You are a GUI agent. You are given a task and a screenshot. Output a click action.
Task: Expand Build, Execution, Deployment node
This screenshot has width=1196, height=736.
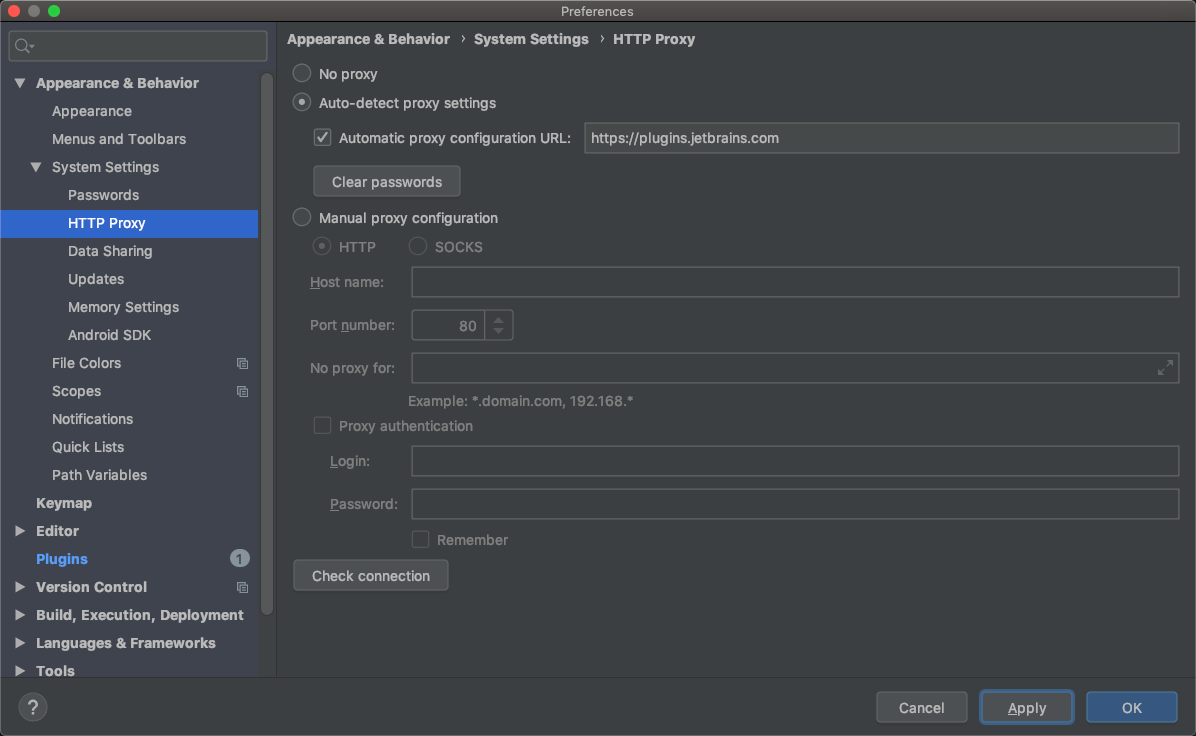(20, 615)
